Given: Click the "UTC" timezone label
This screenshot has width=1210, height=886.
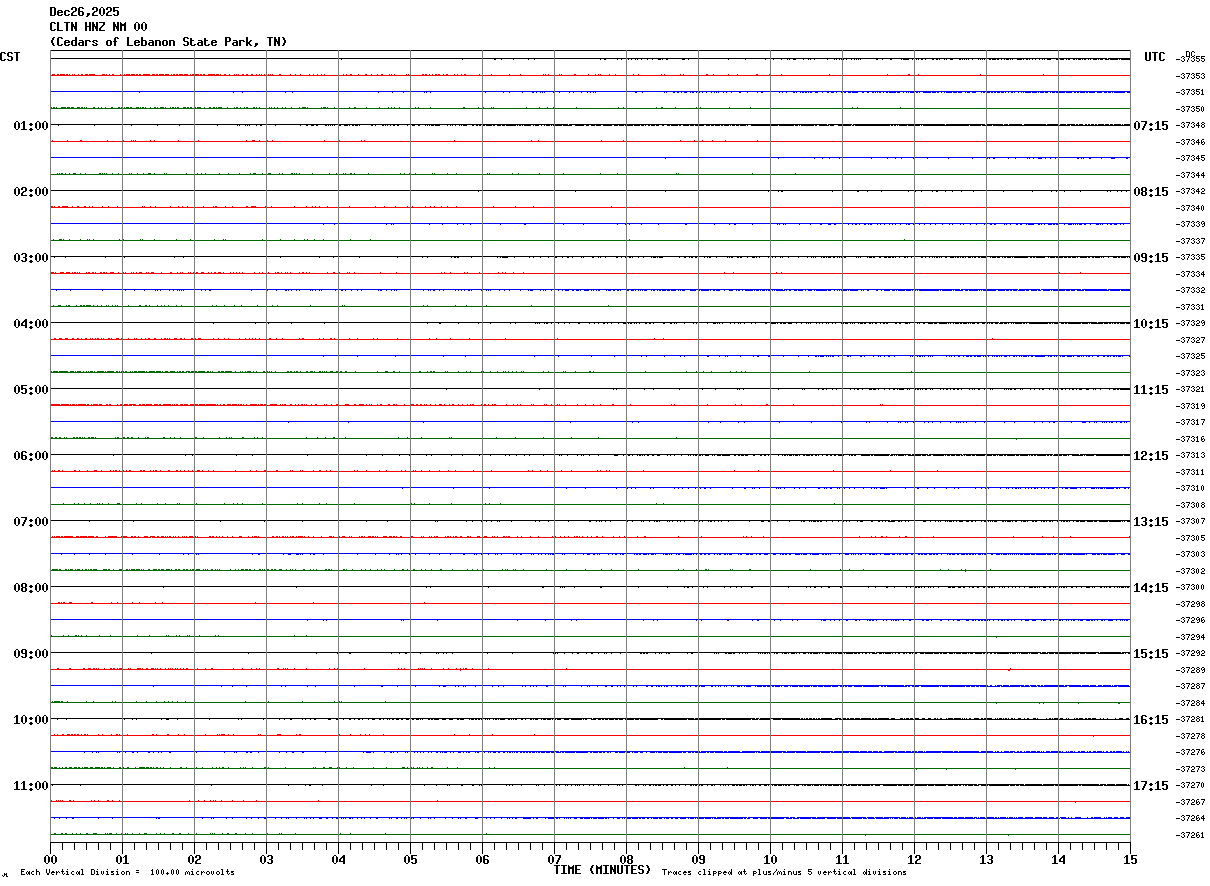Looking at the screenshot, I should coord(1155,57).
